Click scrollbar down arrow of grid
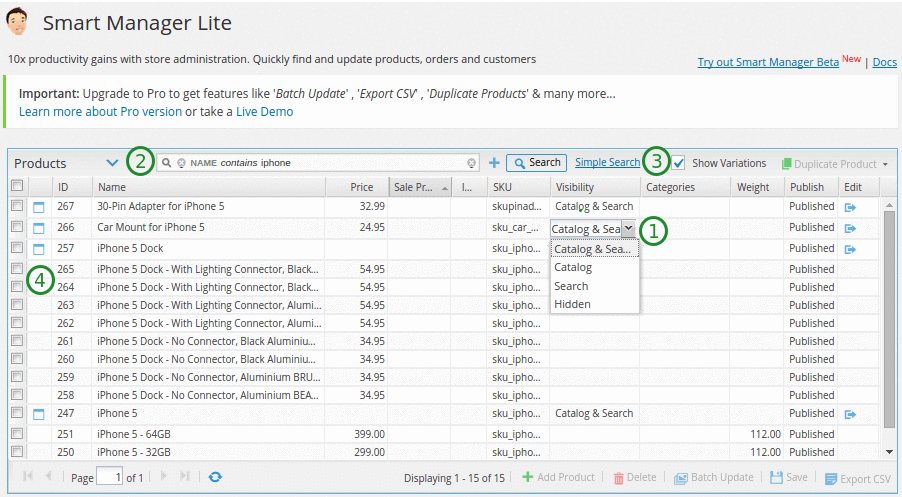 (889, 452)
